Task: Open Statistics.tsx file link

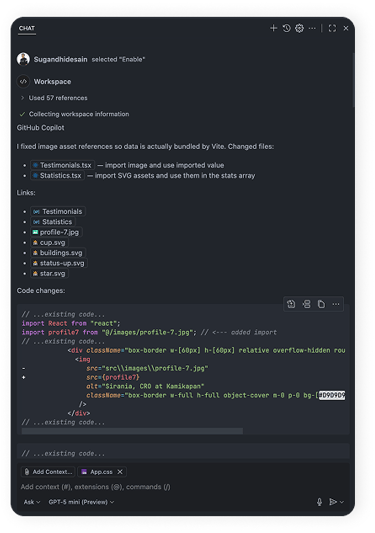Action: 57,176
